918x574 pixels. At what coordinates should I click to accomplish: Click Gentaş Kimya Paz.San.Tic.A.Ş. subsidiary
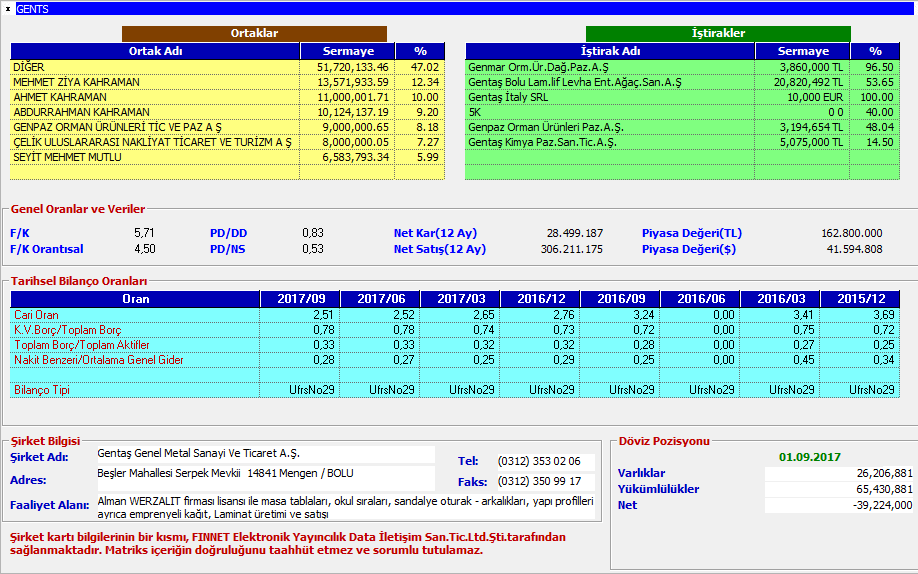coord(542,142)
